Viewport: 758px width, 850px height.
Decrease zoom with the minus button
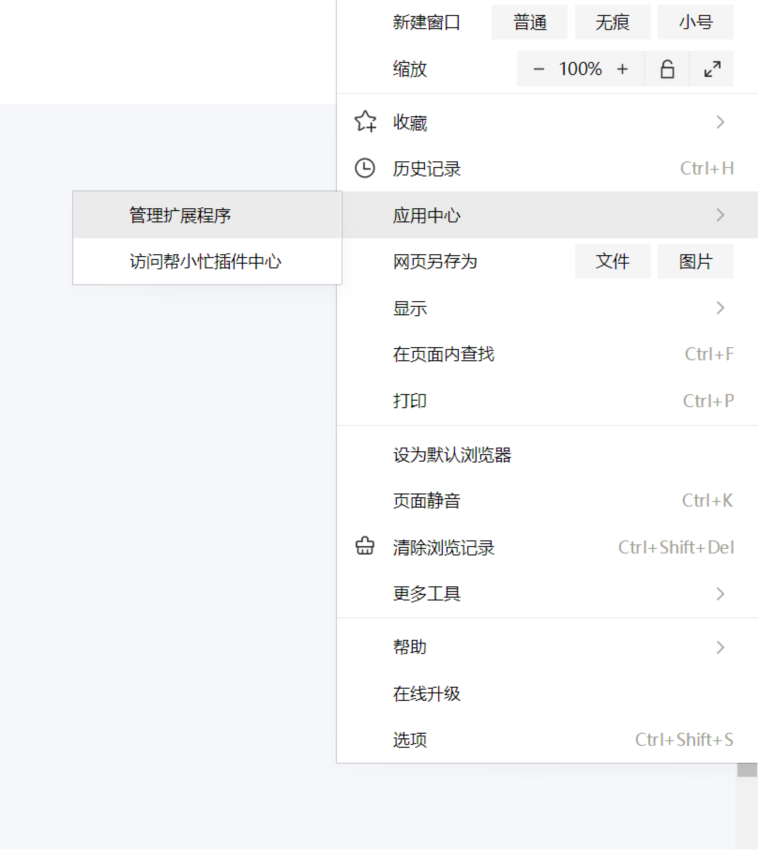point(538,69)
